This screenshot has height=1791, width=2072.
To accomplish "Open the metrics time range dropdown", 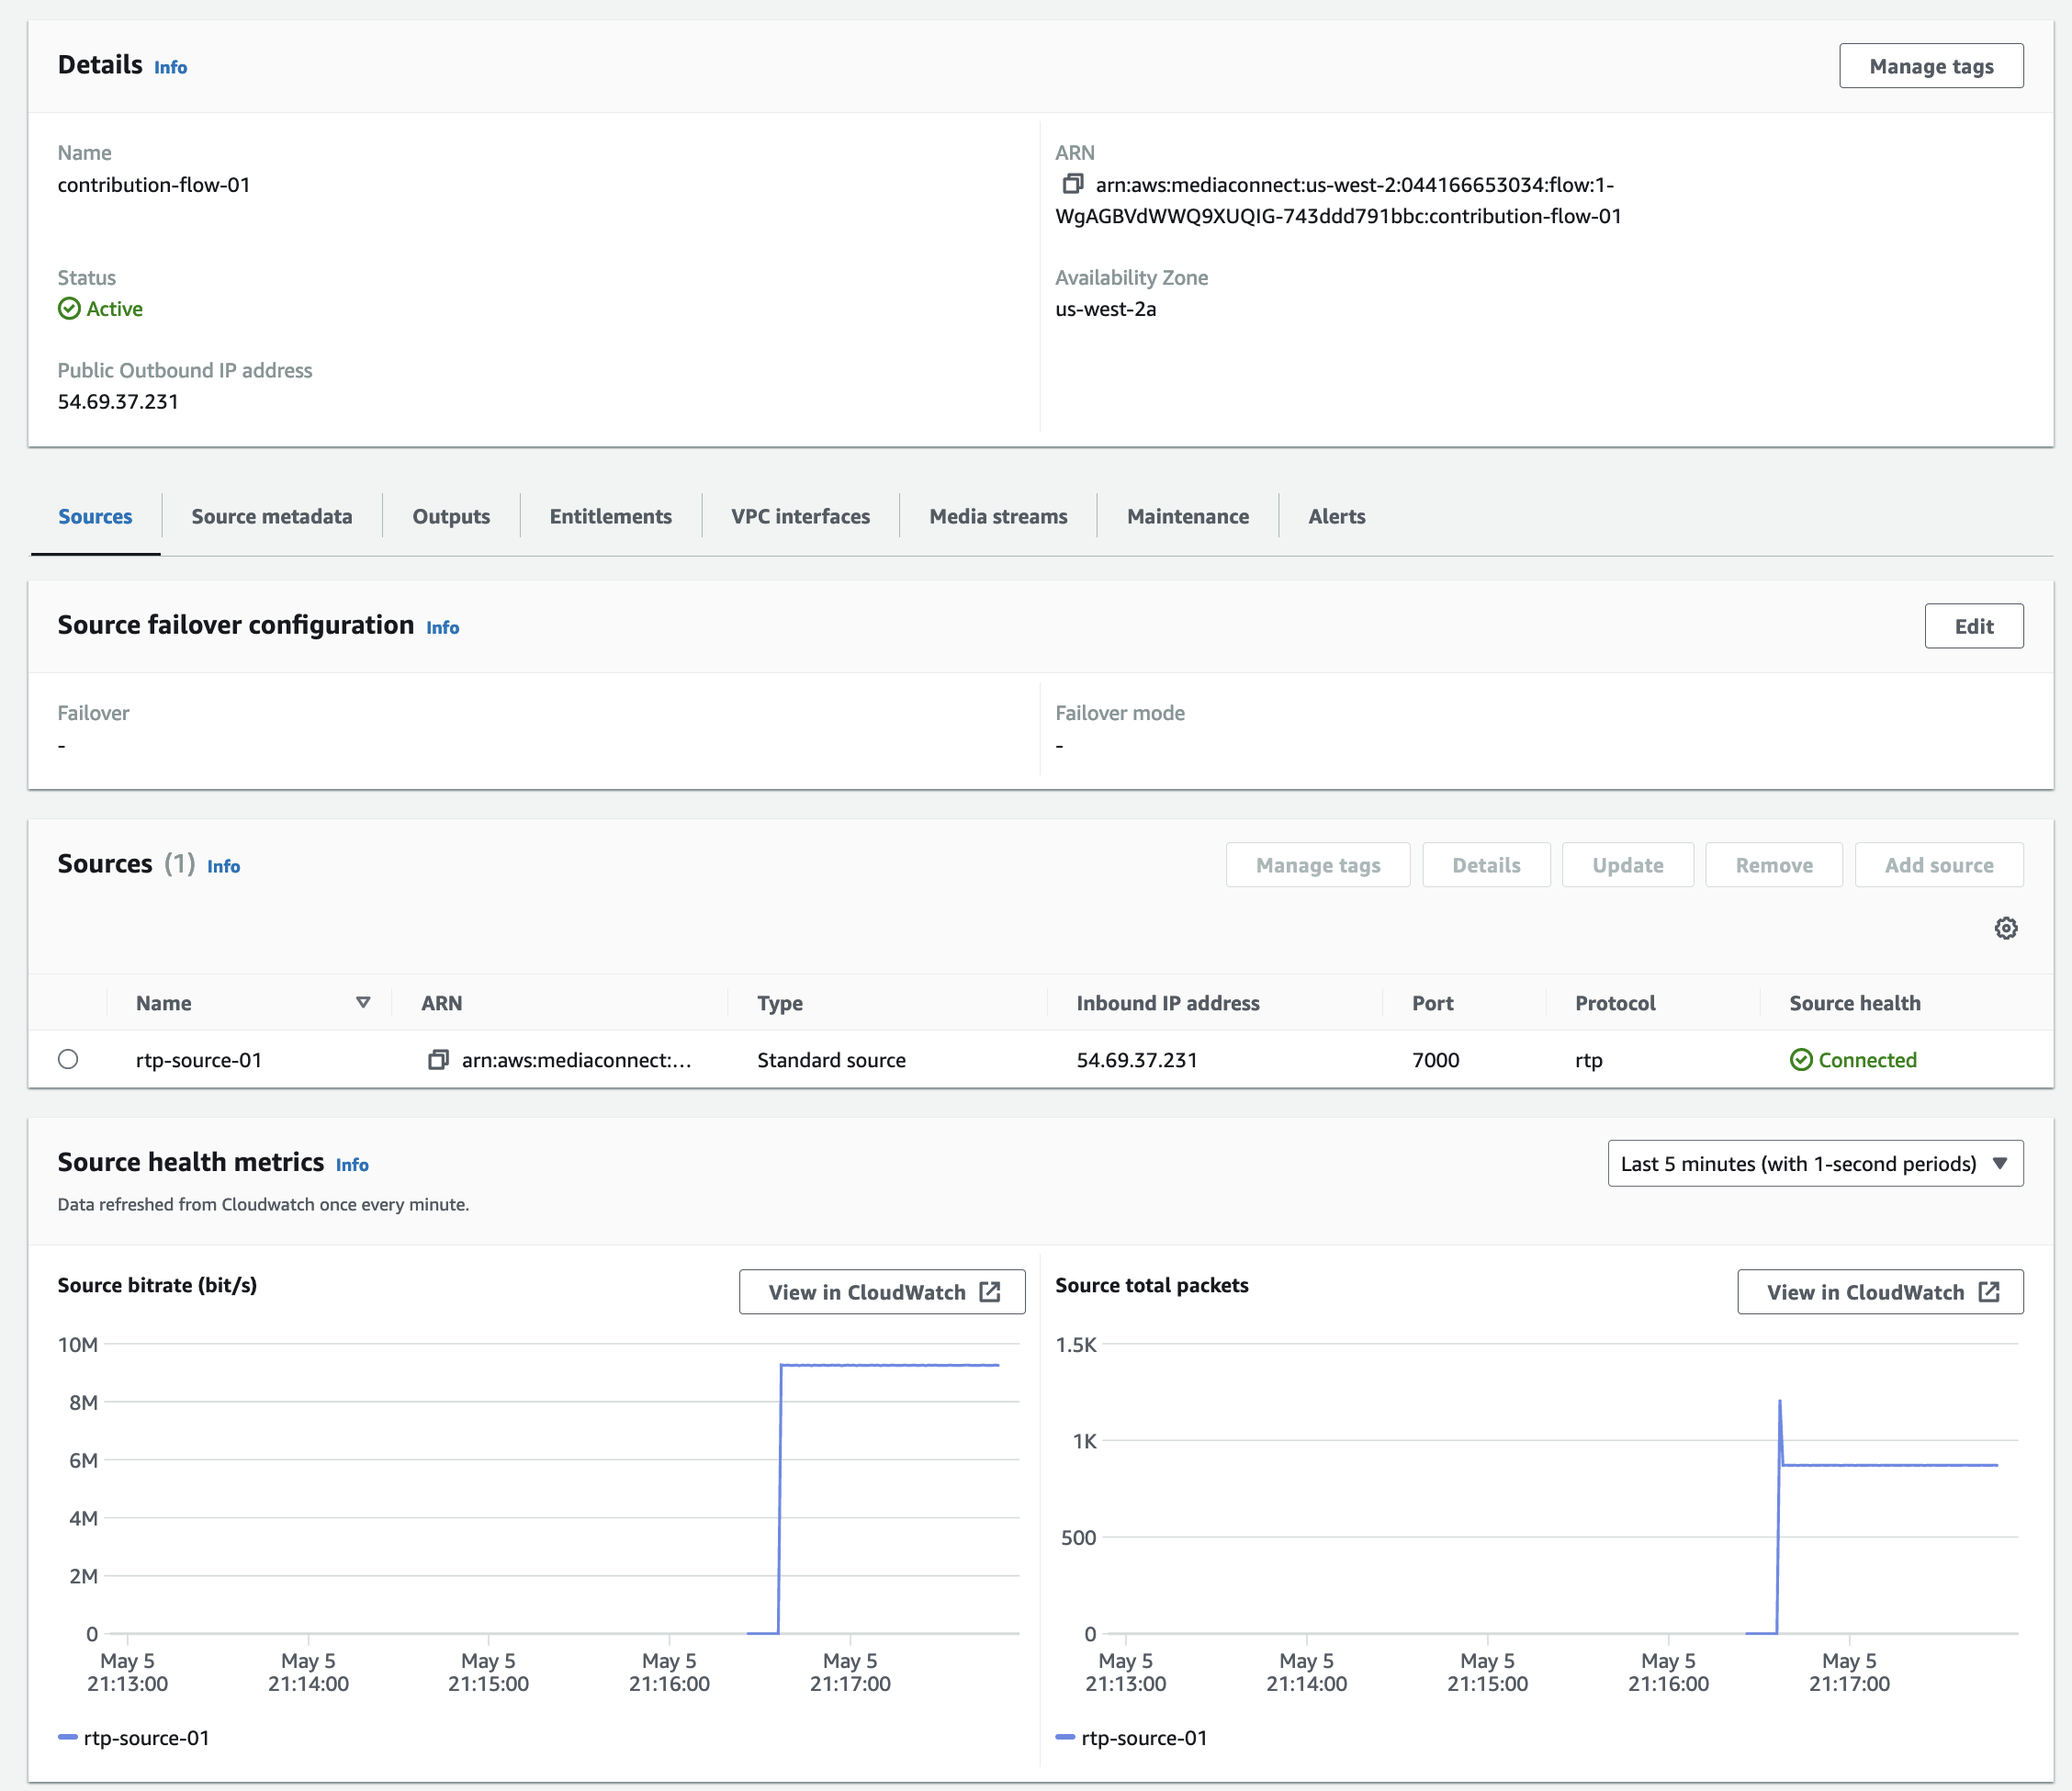I will pyautogui.click(x=1814, y=1163).
